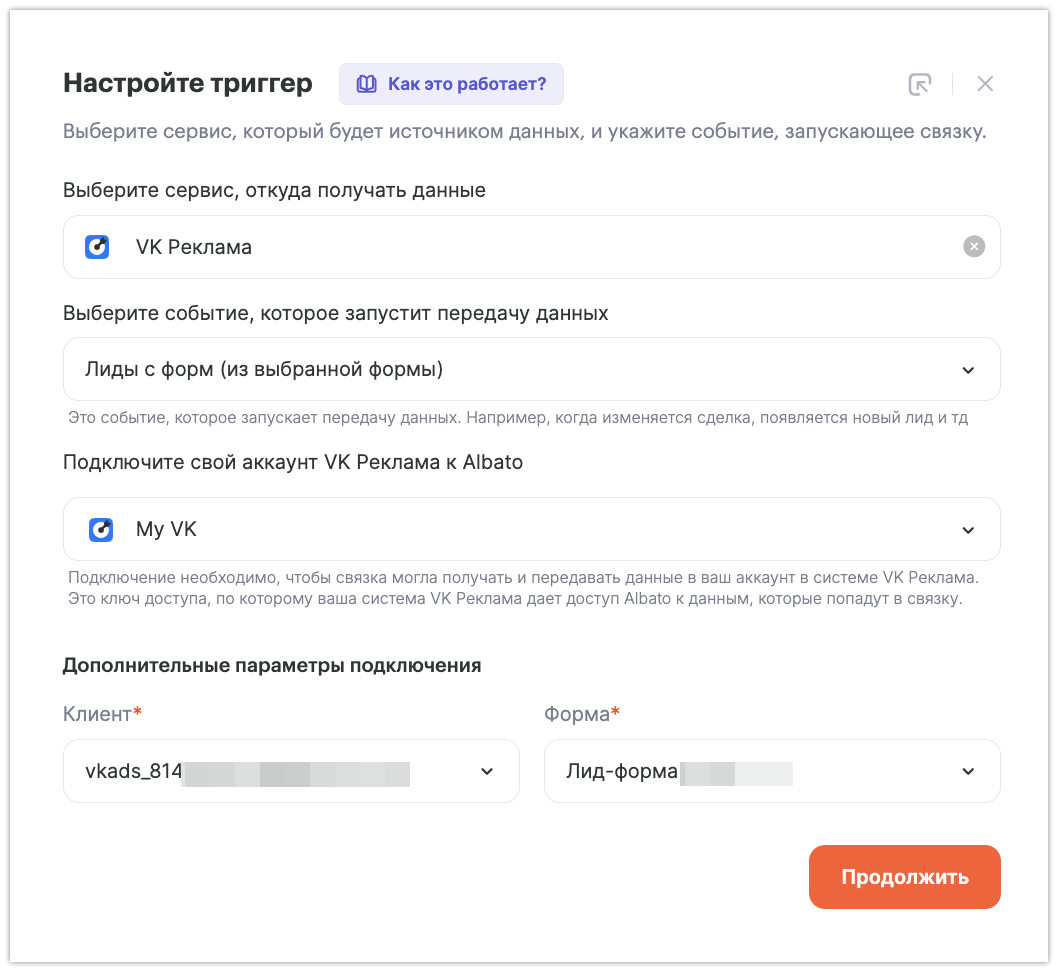
Task: Click the VK Реклама service logo
Action: [97, 247]
